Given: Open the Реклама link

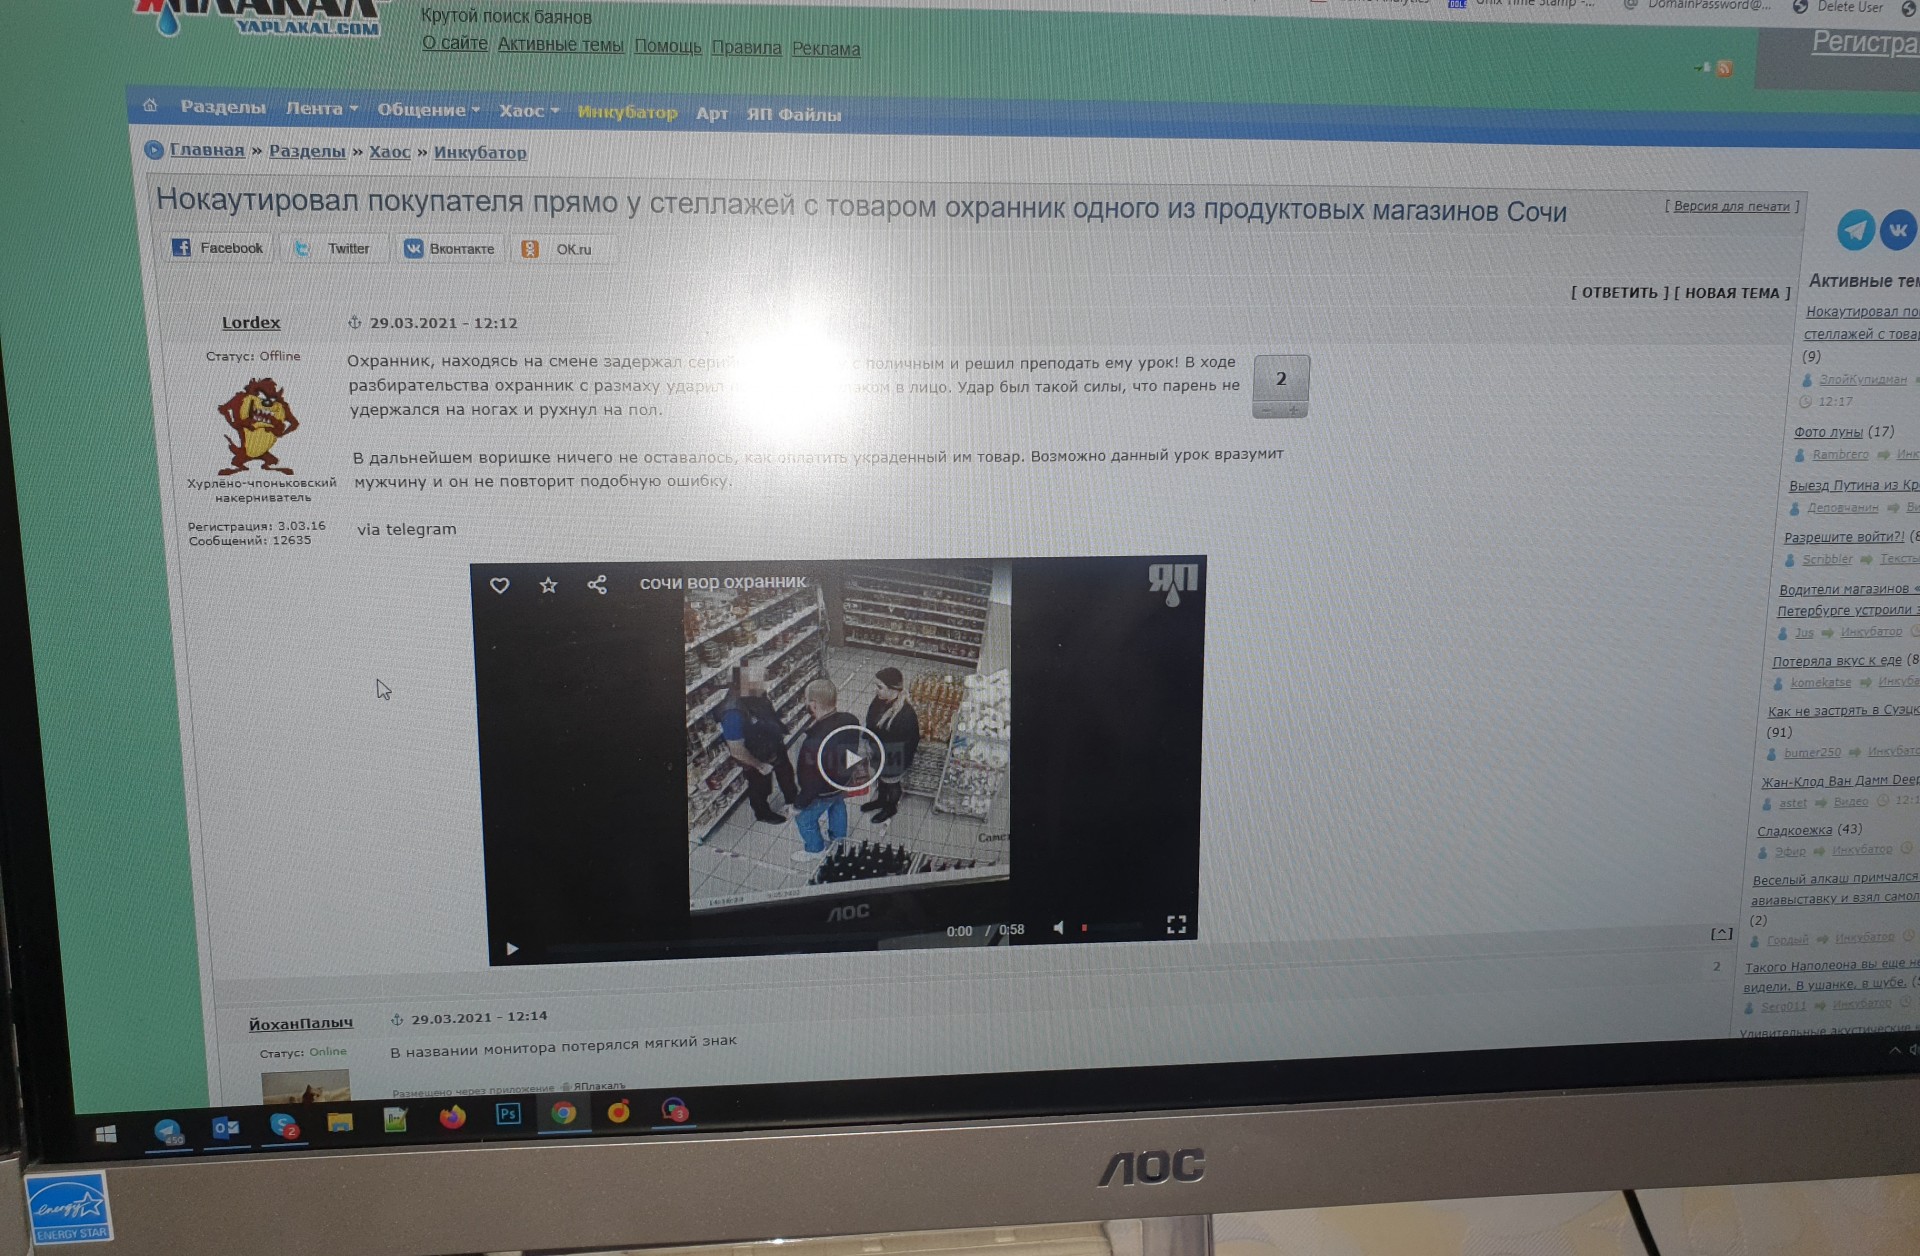Looking at the screenshot, I should (826, 49).
